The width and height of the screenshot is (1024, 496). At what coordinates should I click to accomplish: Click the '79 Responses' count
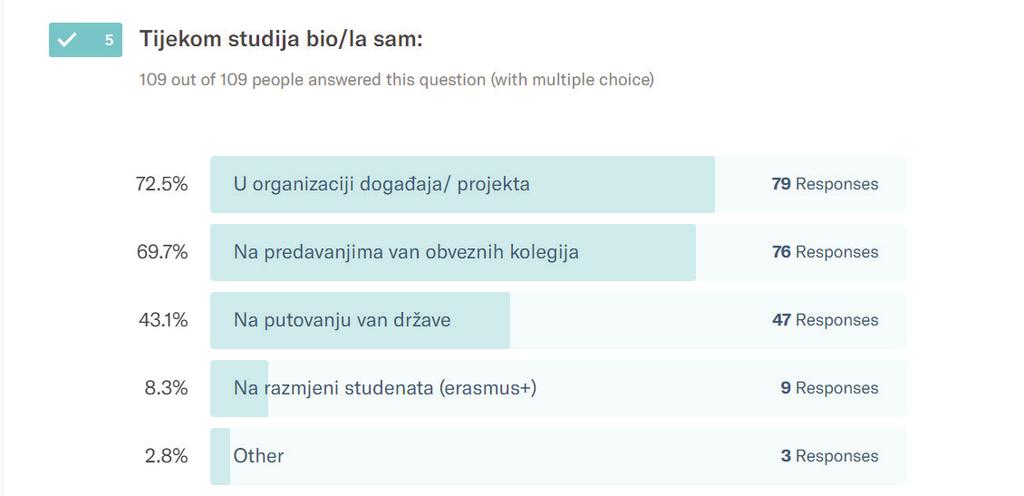[825, 184]
